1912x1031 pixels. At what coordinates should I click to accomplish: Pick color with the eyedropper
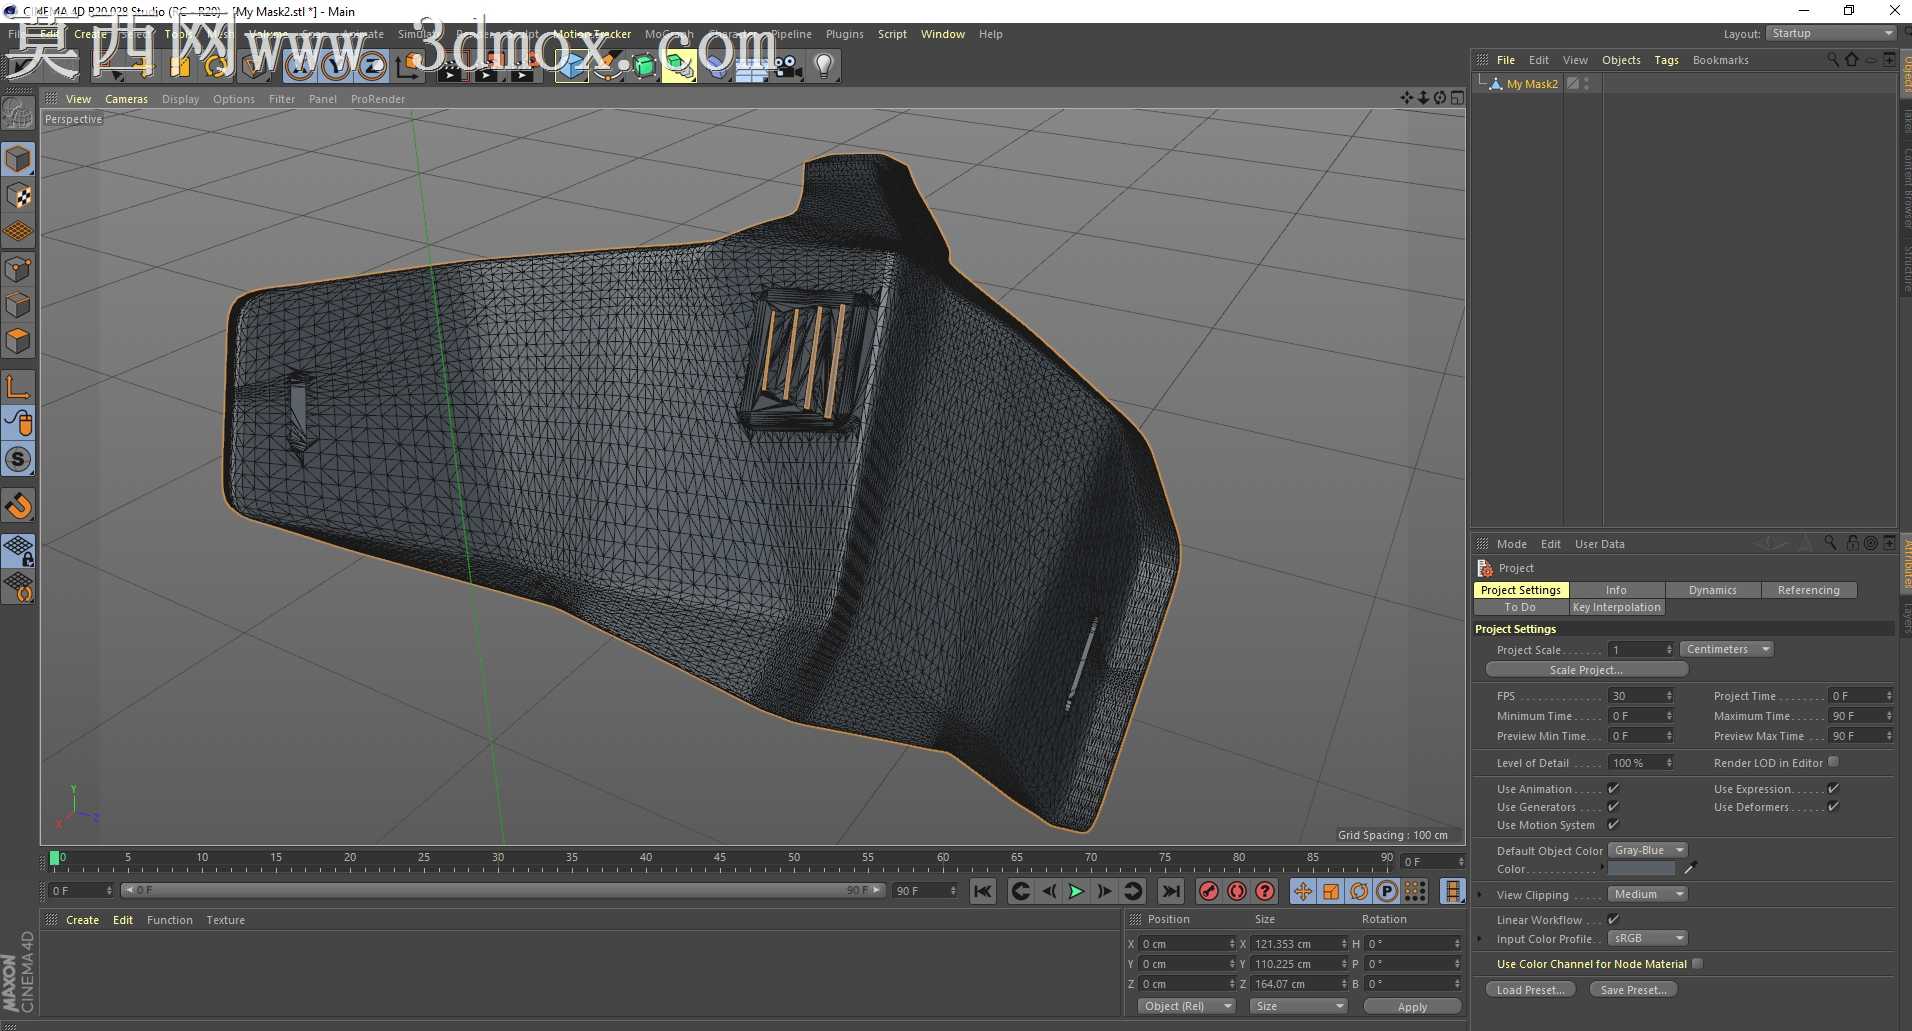pos(1691,868)
